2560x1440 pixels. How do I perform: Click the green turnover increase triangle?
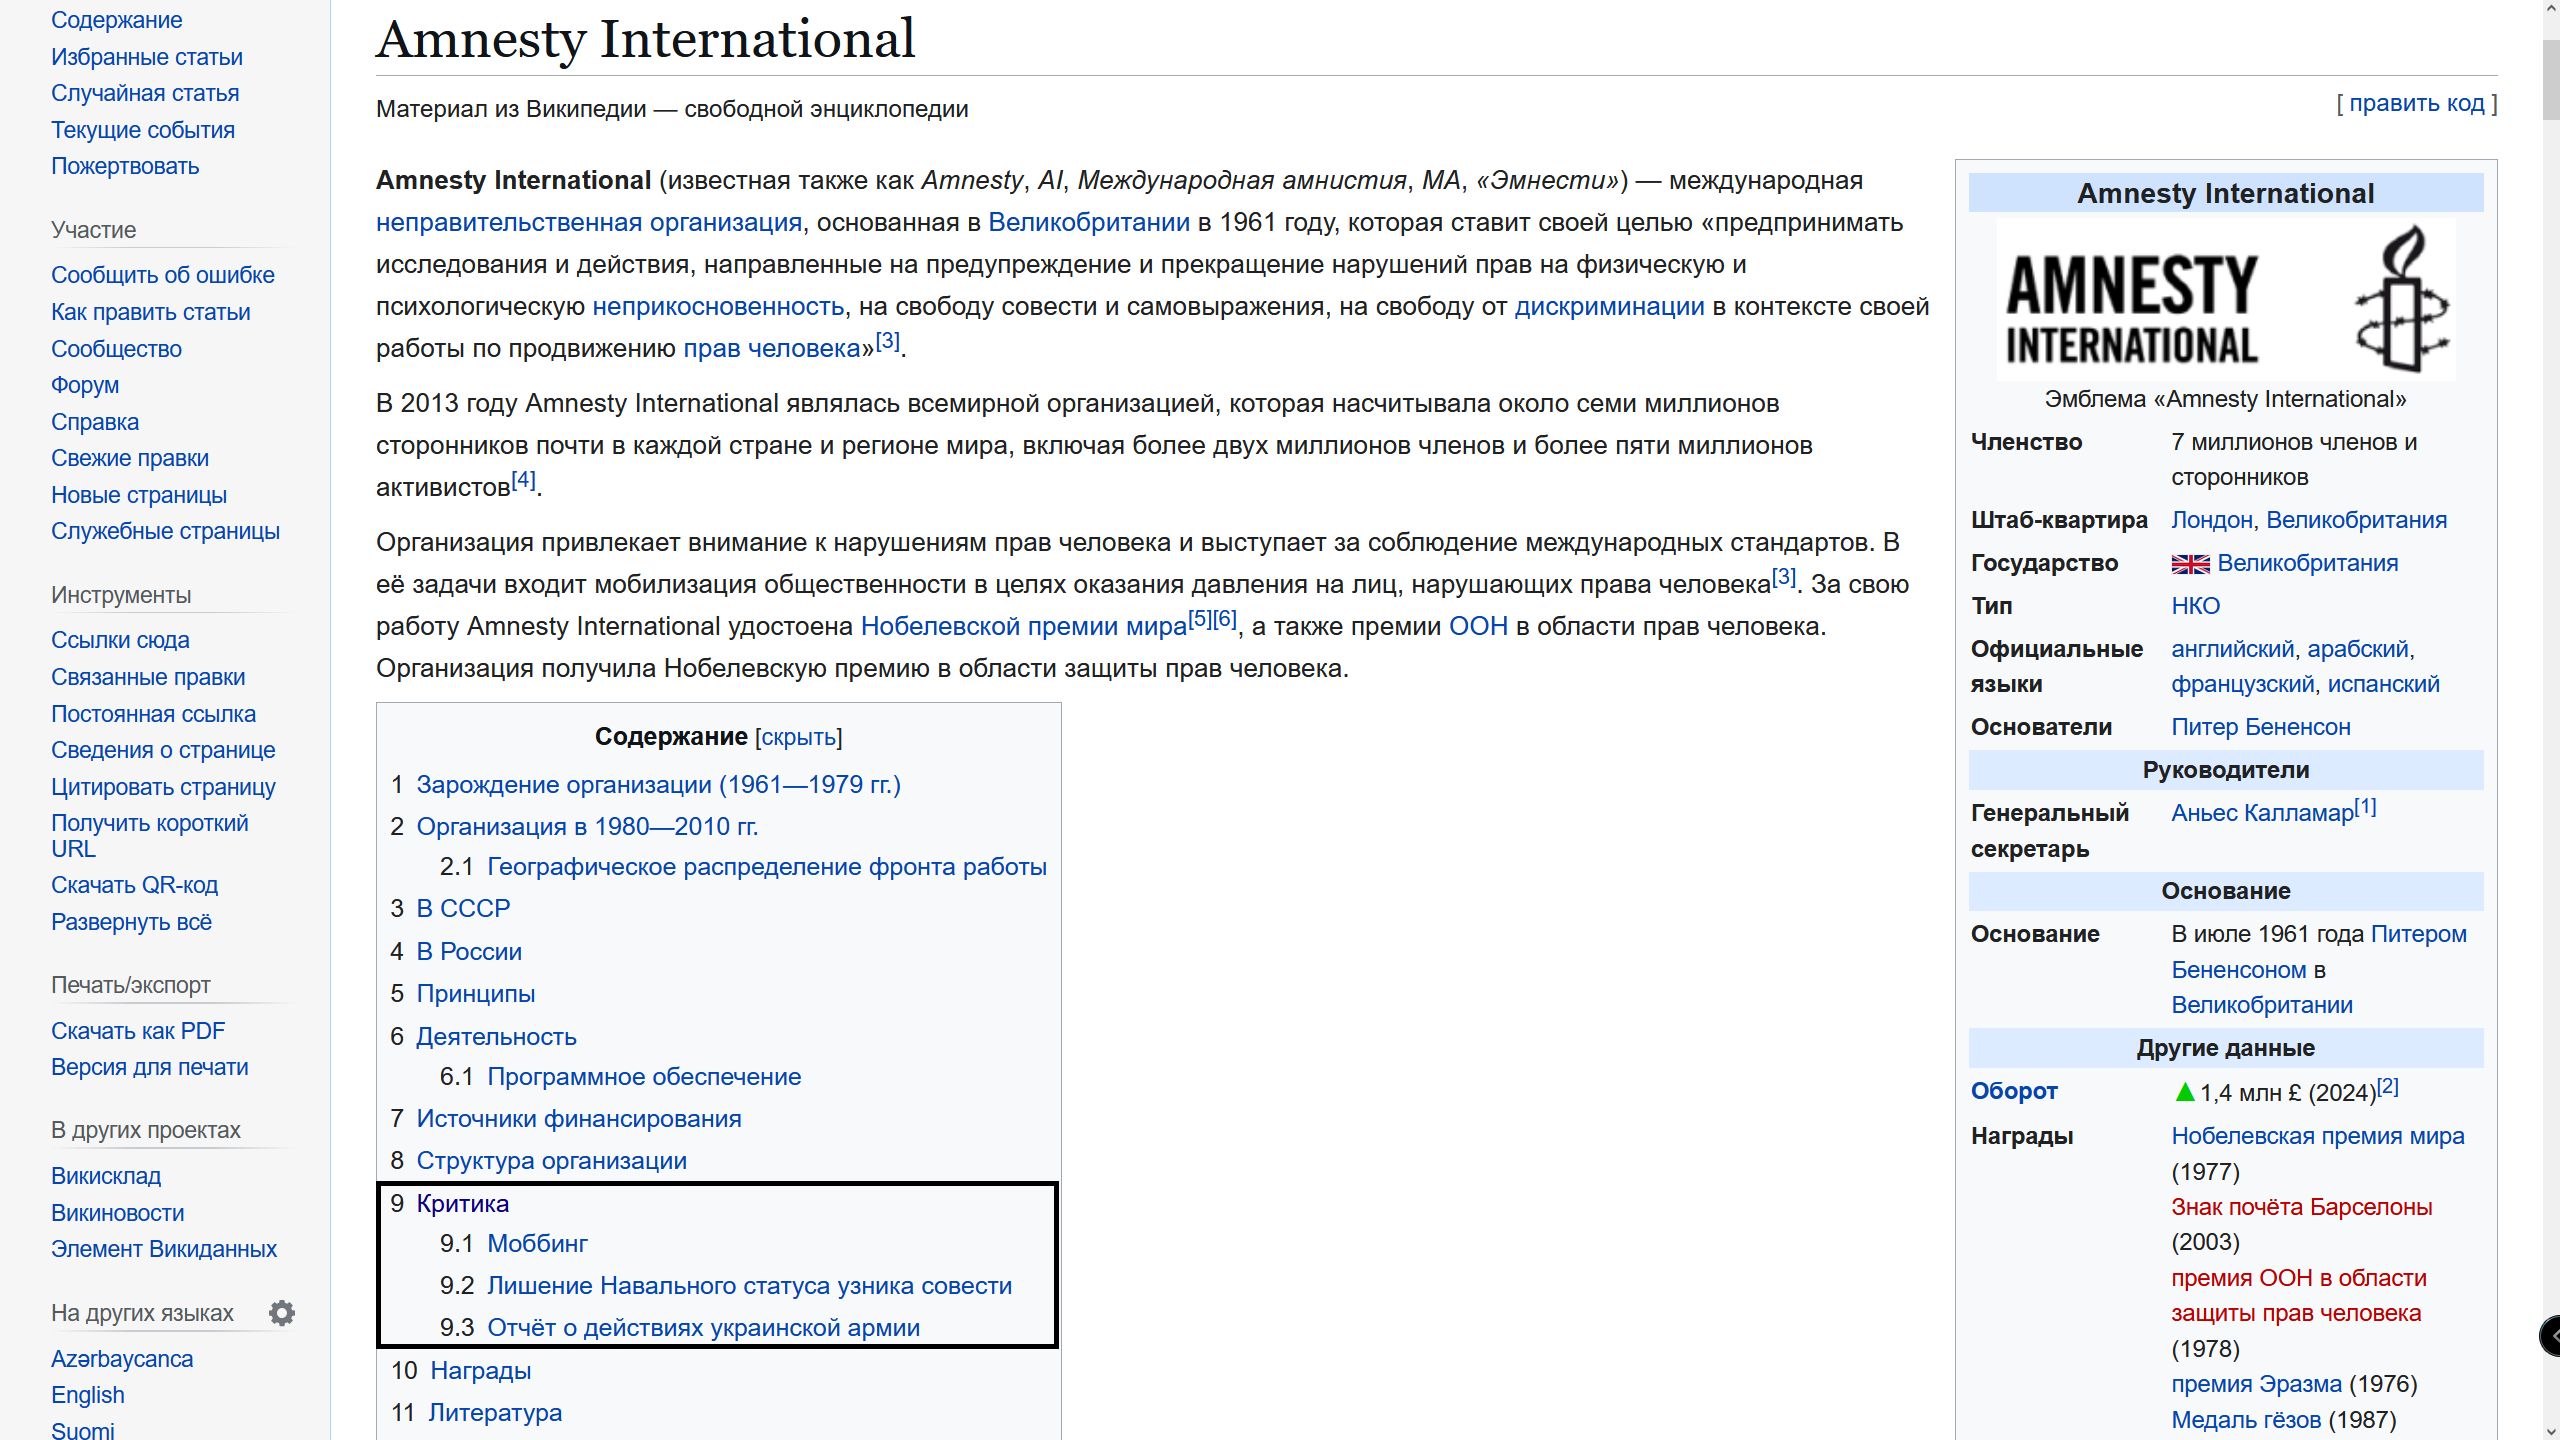click(x=2184, y=1093)
